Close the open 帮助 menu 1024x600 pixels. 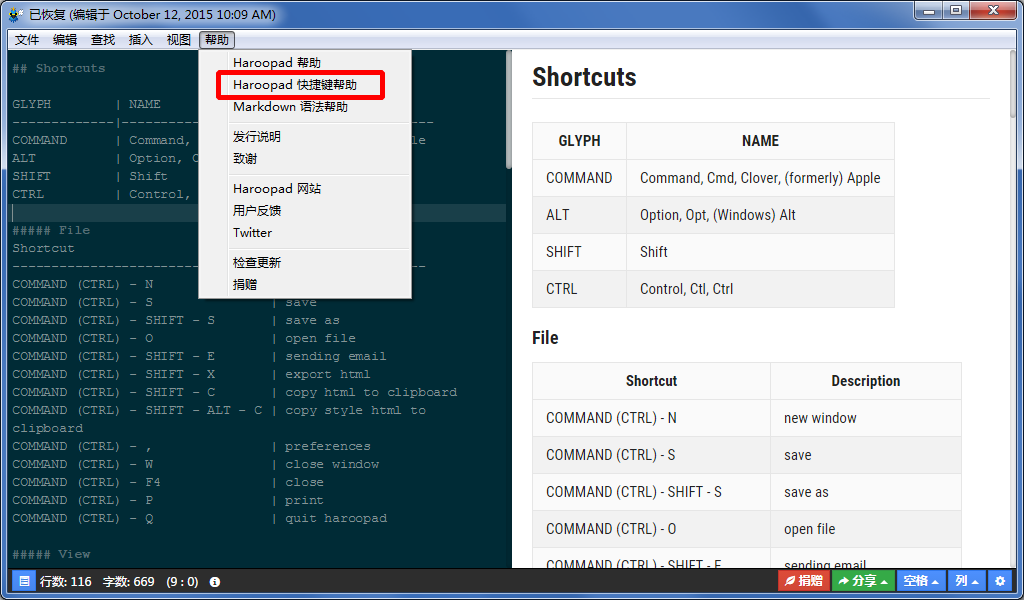point(217,40)
